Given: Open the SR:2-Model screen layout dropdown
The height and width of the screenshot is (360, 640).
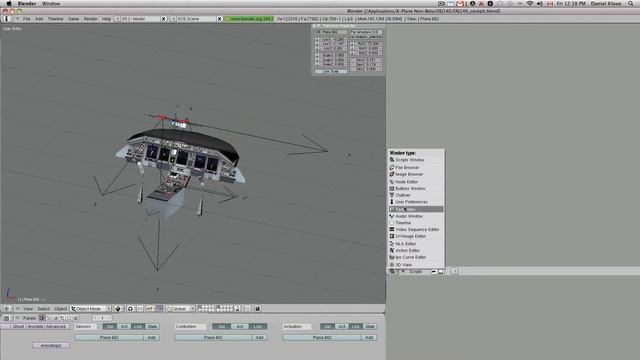Looking at the screenshot, I should coord(117,19).
